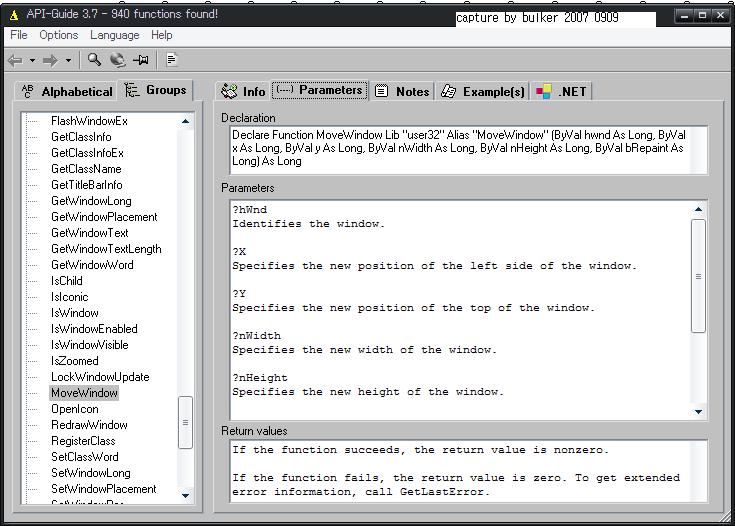Open the Language menu

click(114, 35)
